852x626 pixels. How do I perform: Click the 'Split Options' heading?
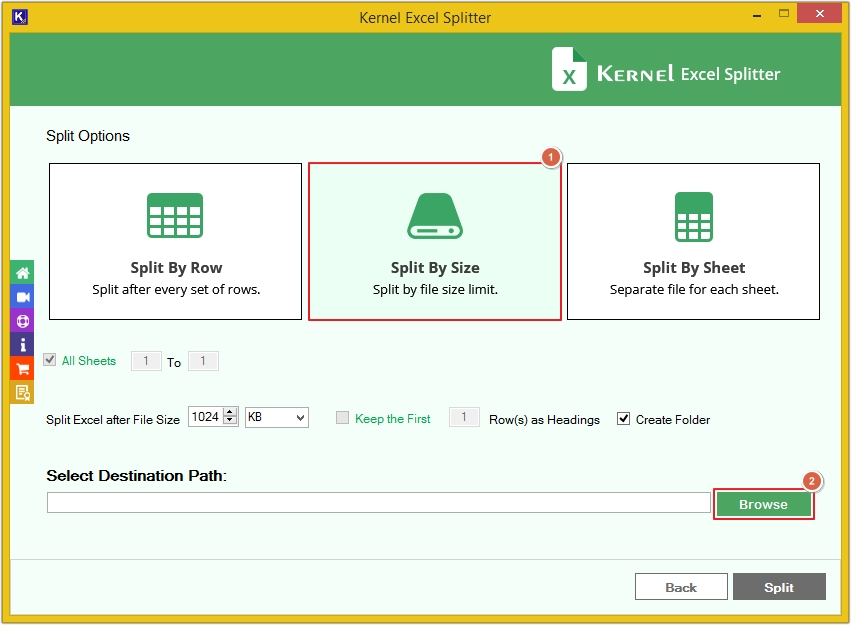coord(88,136)
